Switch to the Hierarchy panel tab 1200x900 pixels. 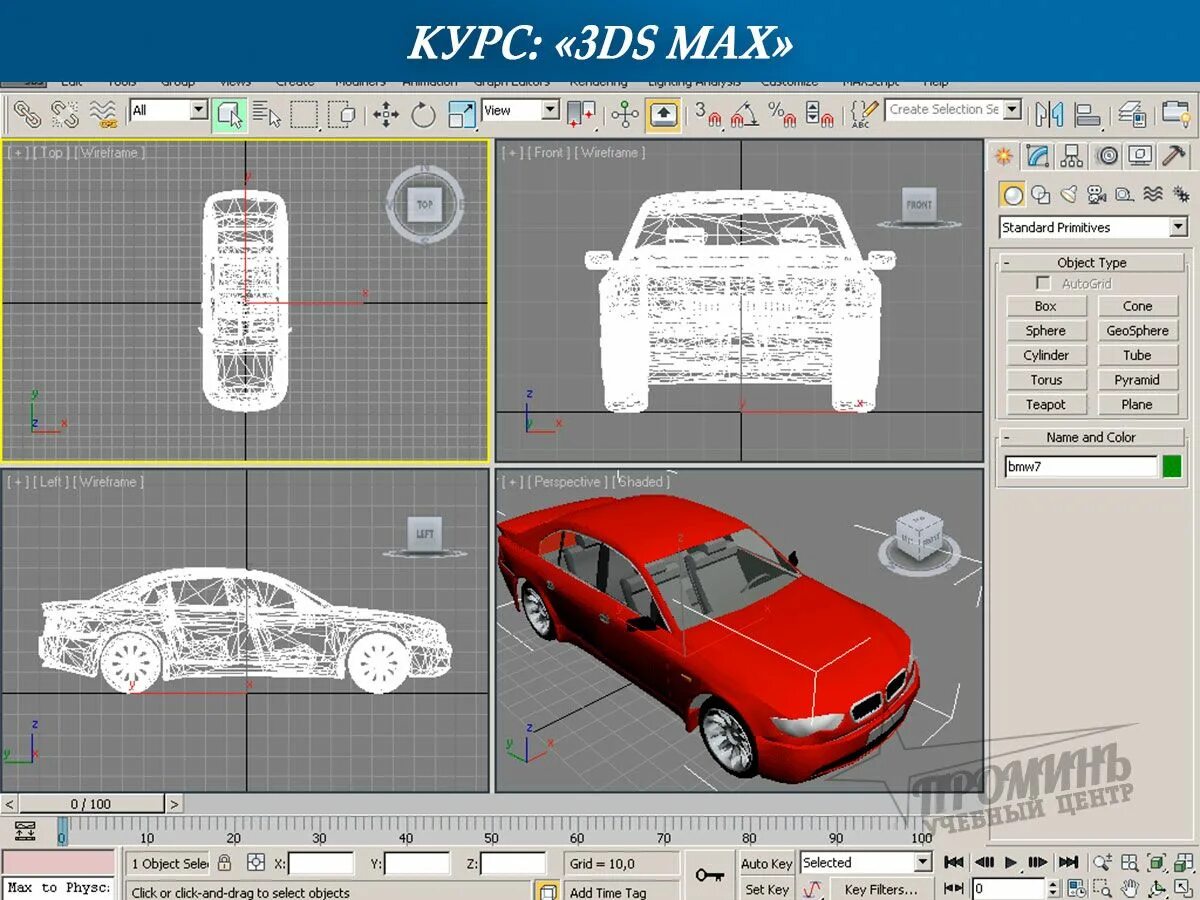pos(1072,156)
